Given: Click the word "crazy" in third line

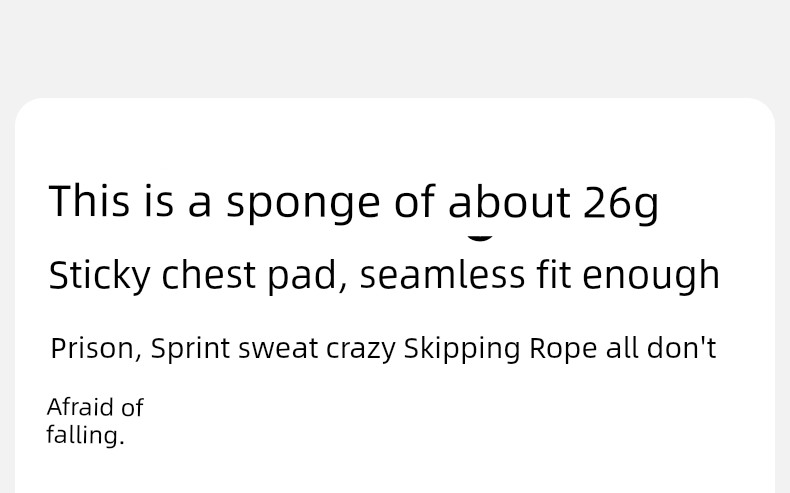Looking at the screenshot, I should tap(361, 350).
